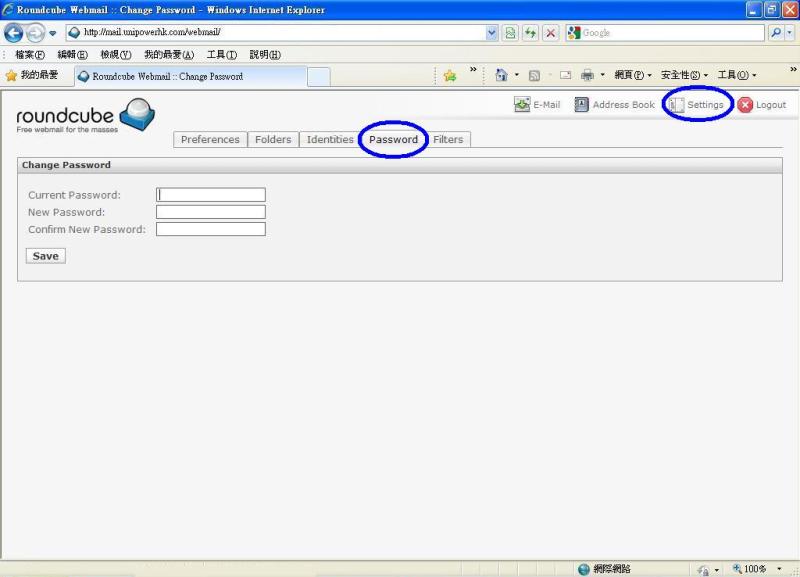Image resolution: width=800 pixels, height=577 pixels.
Task: Open the 編輯(E) menu
Action: coord(72,55)
